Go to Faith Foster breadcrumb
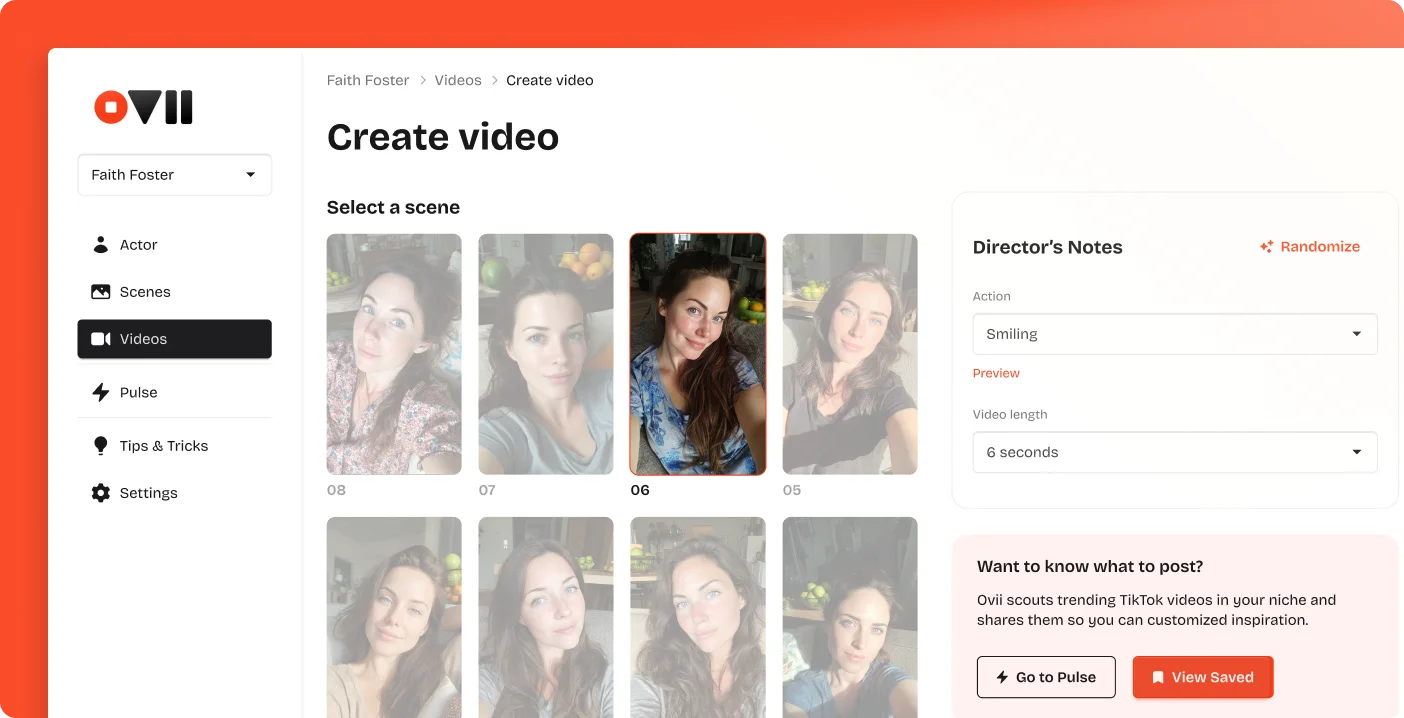Image resolution: width=1404 pixels, height=718 pixels. 368,80
